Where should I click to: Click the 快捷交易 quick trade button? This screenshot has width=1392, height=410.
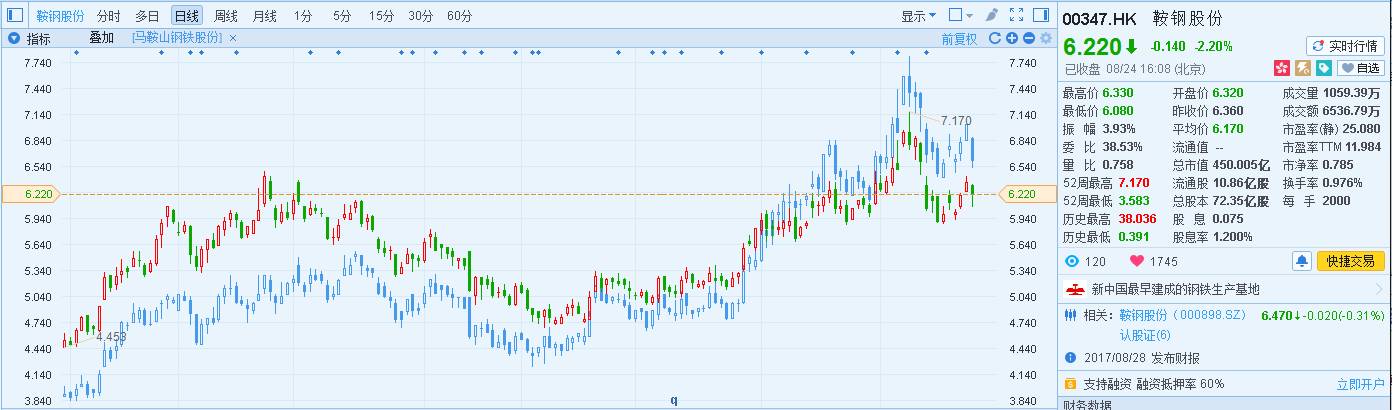1350,261
